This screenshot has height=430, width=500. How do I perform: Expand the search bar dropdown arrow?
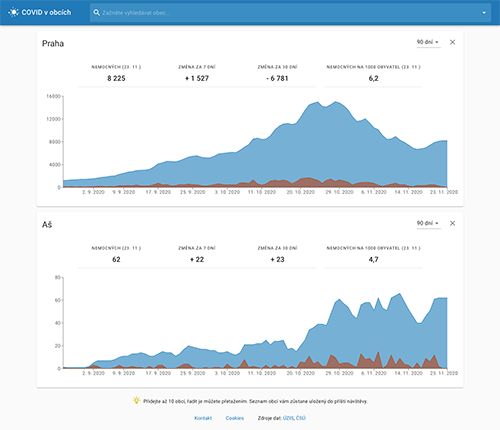[484, 13]
